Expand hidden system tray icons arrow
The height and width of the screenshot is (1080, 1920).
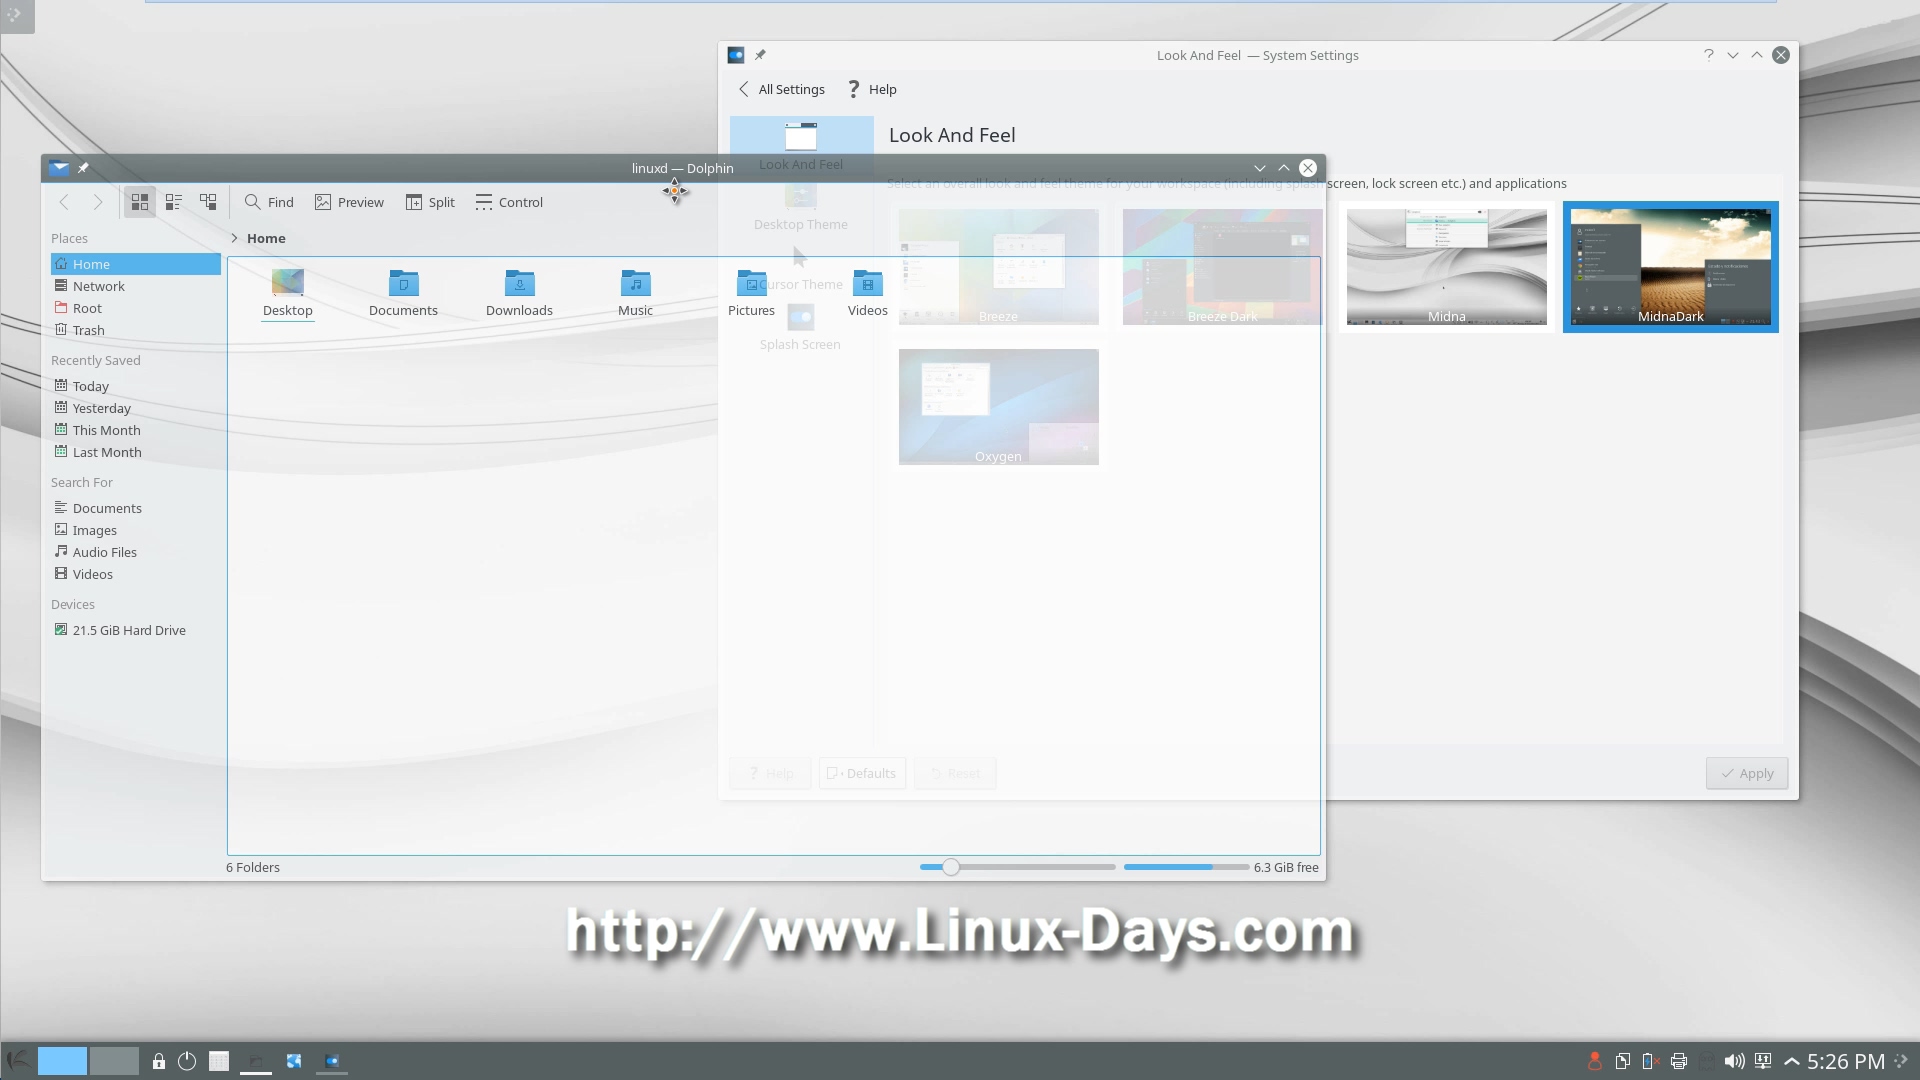1792,1061
